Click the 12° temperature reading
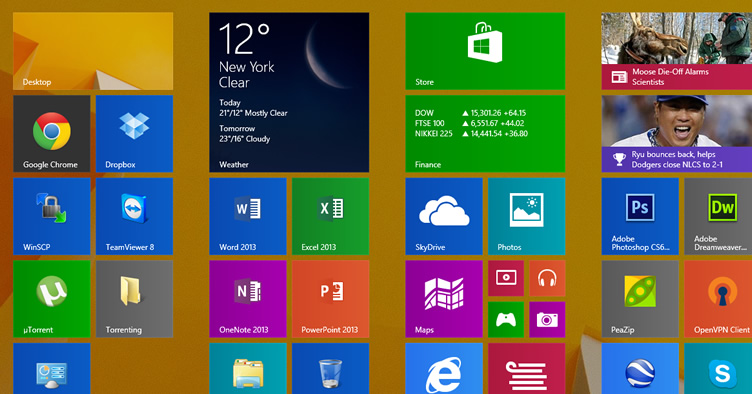The image size is (752, 394). [244, 38]
